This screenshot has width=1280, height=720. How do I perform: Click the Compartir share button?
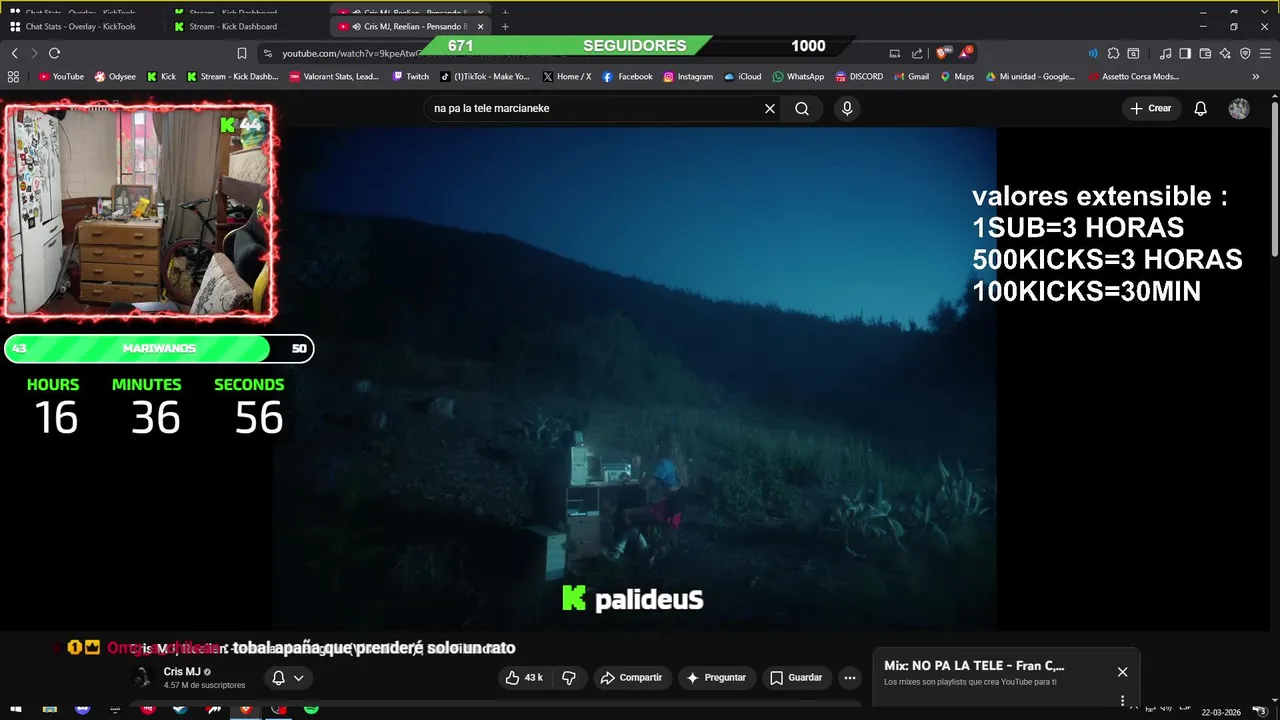[x=631, y=678]
